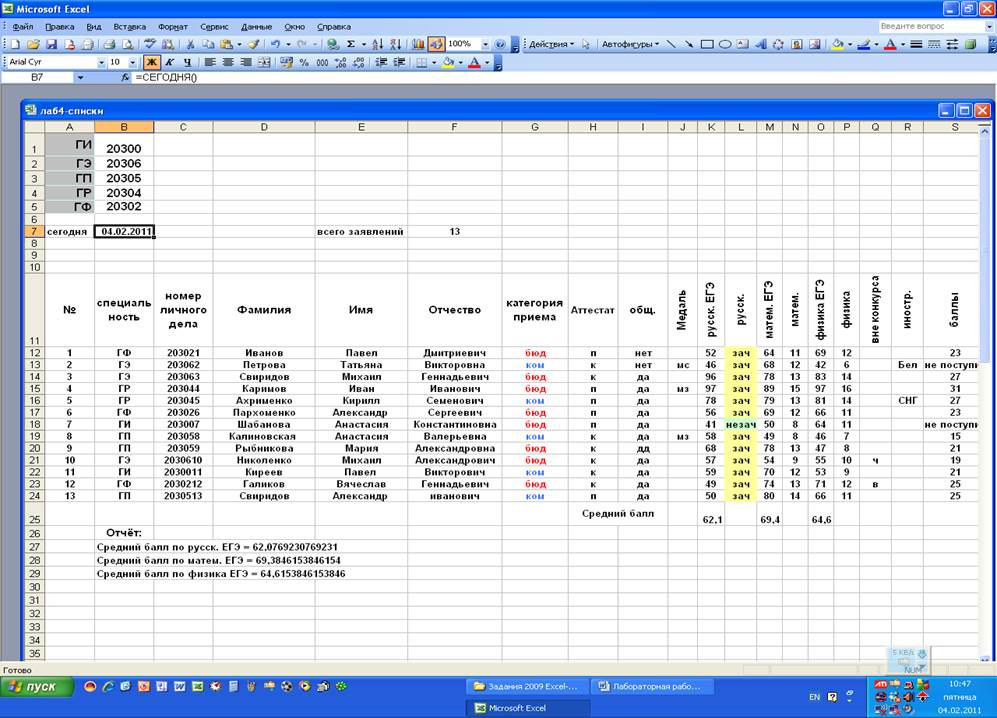997x718 pixels.
Task: Click the Save icon in the toolbar
Action: click(x=53, y=44)
